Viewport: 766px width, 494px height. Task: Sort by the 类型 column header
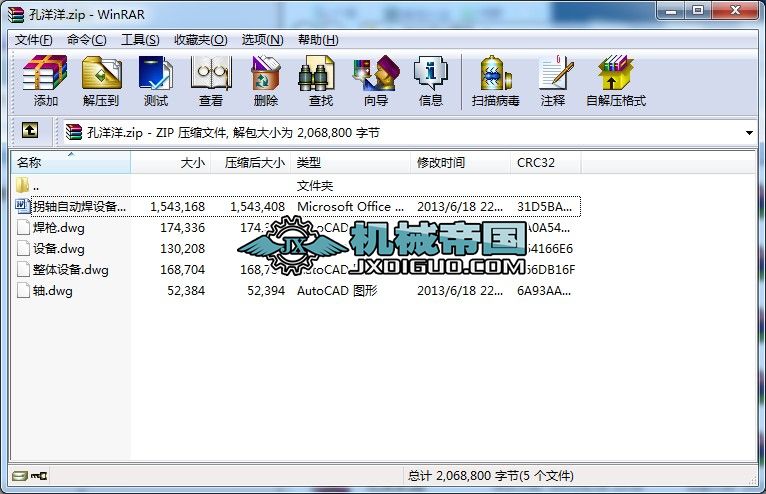point(351,162)
